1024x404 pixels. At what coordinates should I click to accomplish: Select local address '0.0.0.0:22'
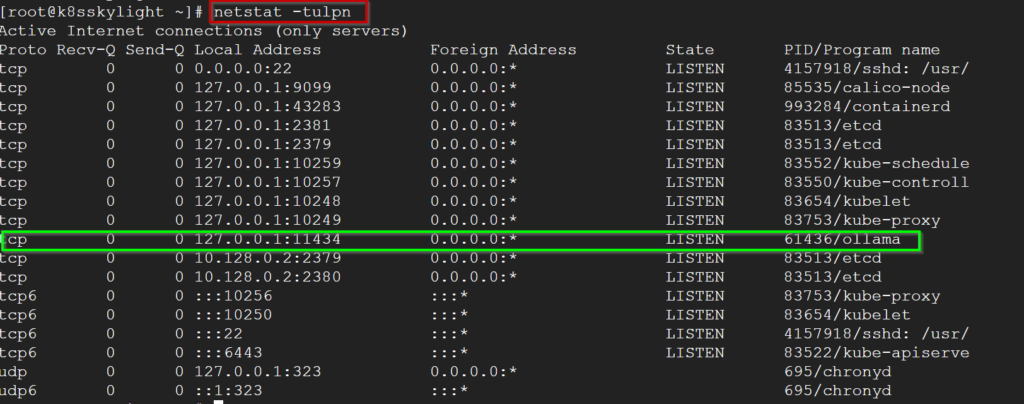(243, 69)
